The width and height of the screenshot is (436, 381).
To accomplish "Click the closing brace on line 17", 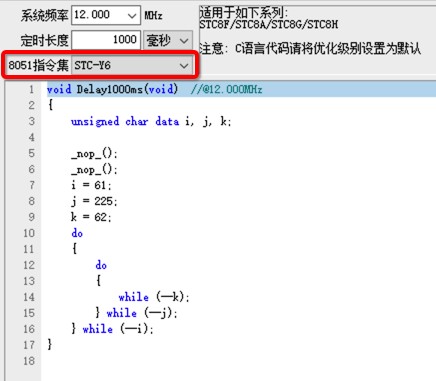I will coord(50,344).
